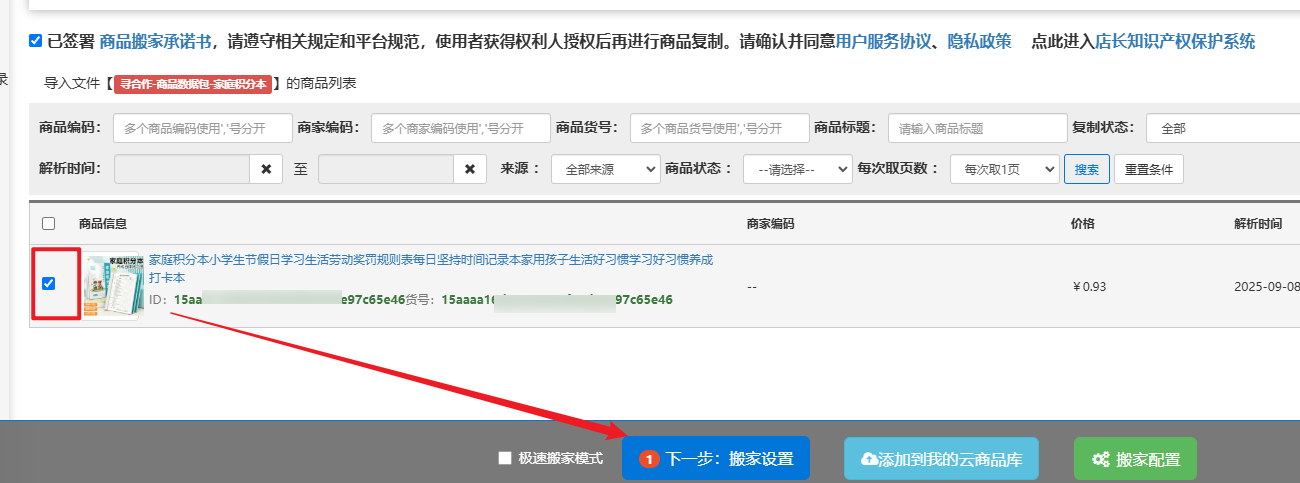Image resolution: width=1300 pixels, height=483 pixels.
Task: Uncheck the 商品搬家承诺书 agreement checkbox
Action: click(x=36, y=41)
